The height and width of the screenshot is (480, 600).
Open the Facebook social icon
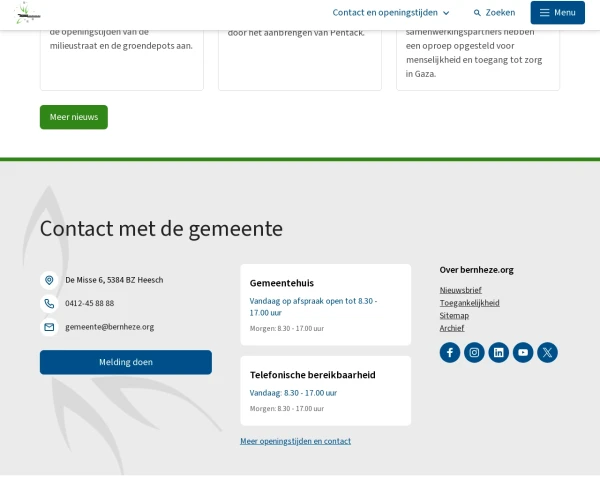(450, 353)
